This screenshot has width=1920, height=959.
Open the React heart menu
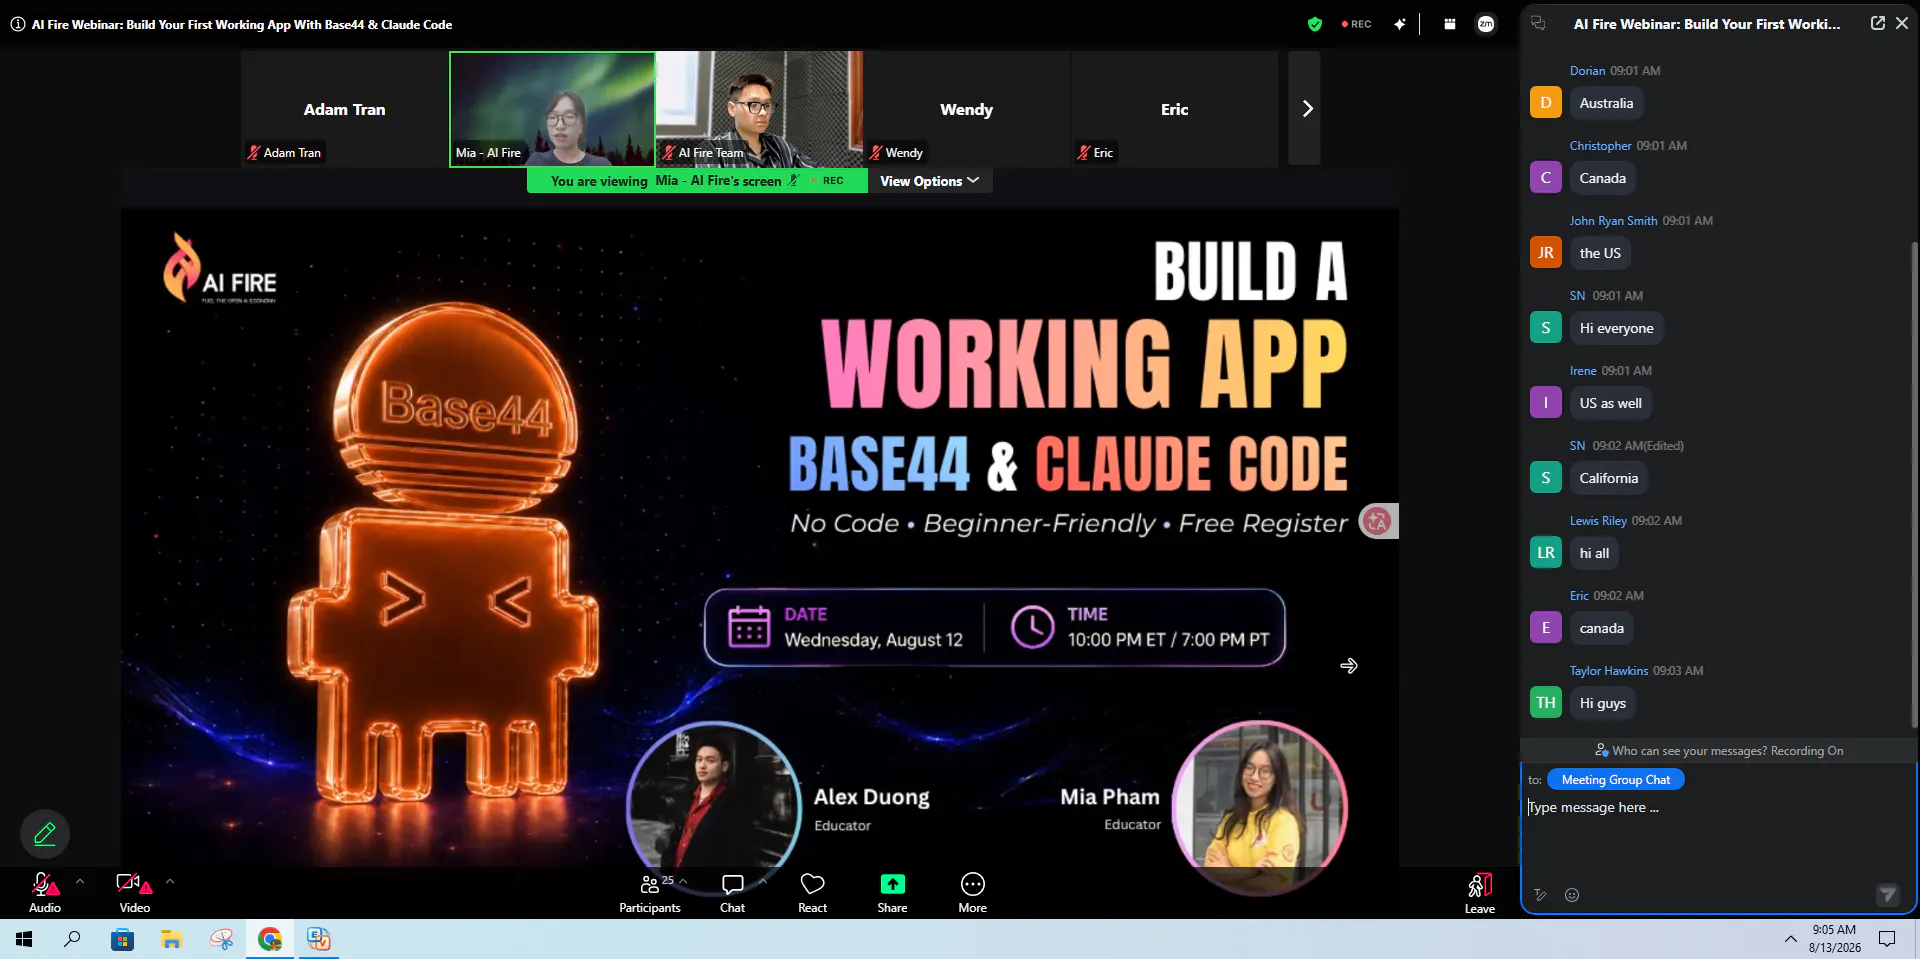coord(812,892)
